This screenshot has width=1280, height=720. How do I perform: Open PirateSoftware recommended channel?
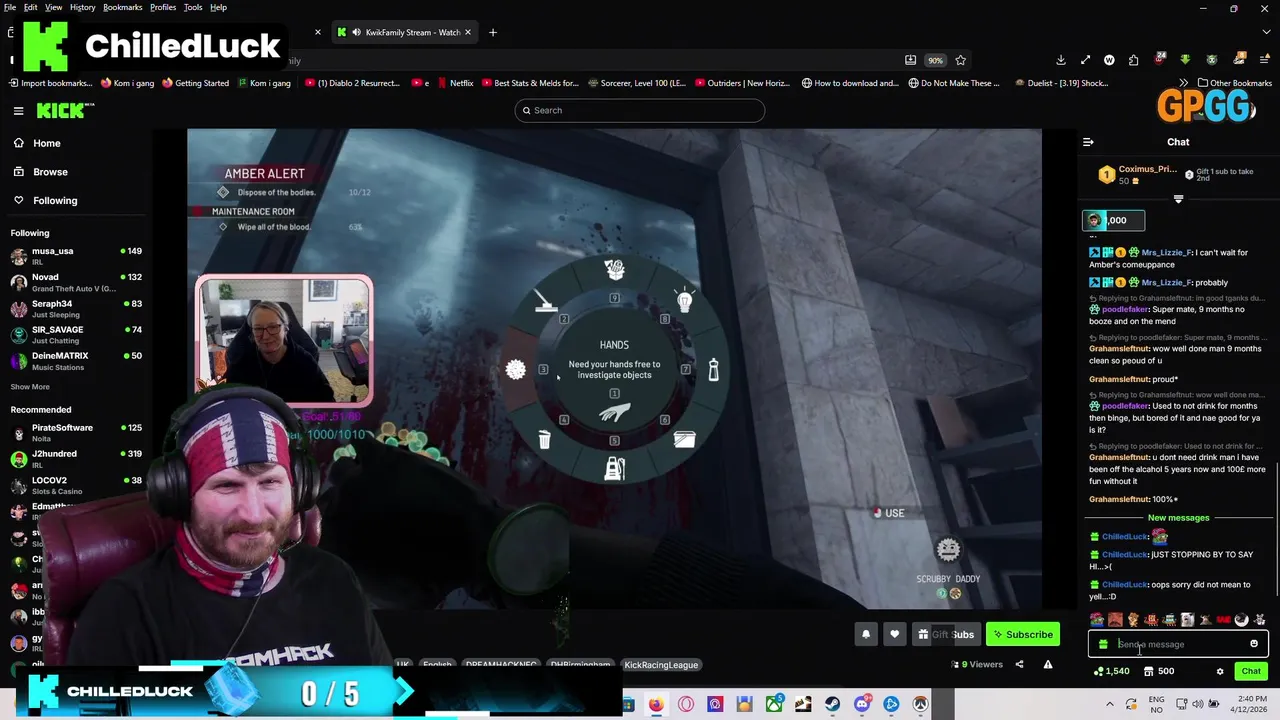coord(75,432)
